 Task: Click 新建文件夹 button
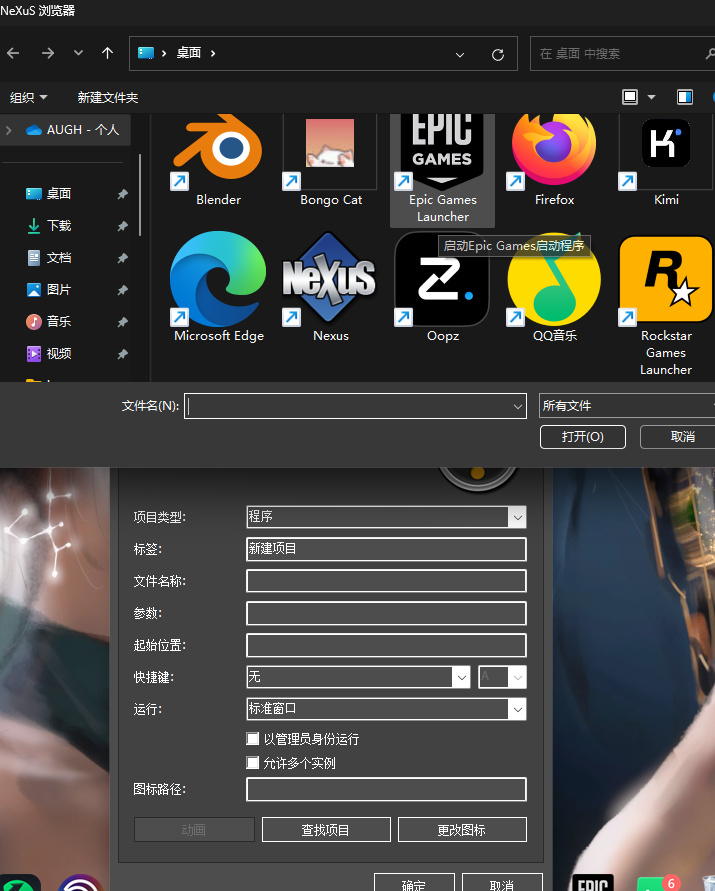pyautogui.click(x=108, y=98)
